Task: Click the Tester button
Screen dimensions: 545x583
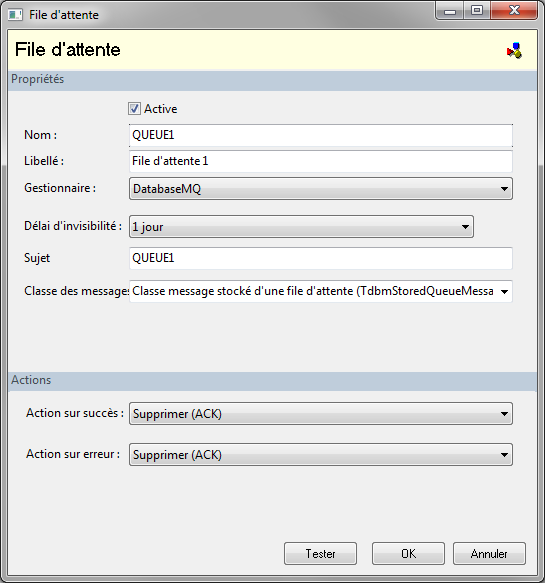Action: 320,554
